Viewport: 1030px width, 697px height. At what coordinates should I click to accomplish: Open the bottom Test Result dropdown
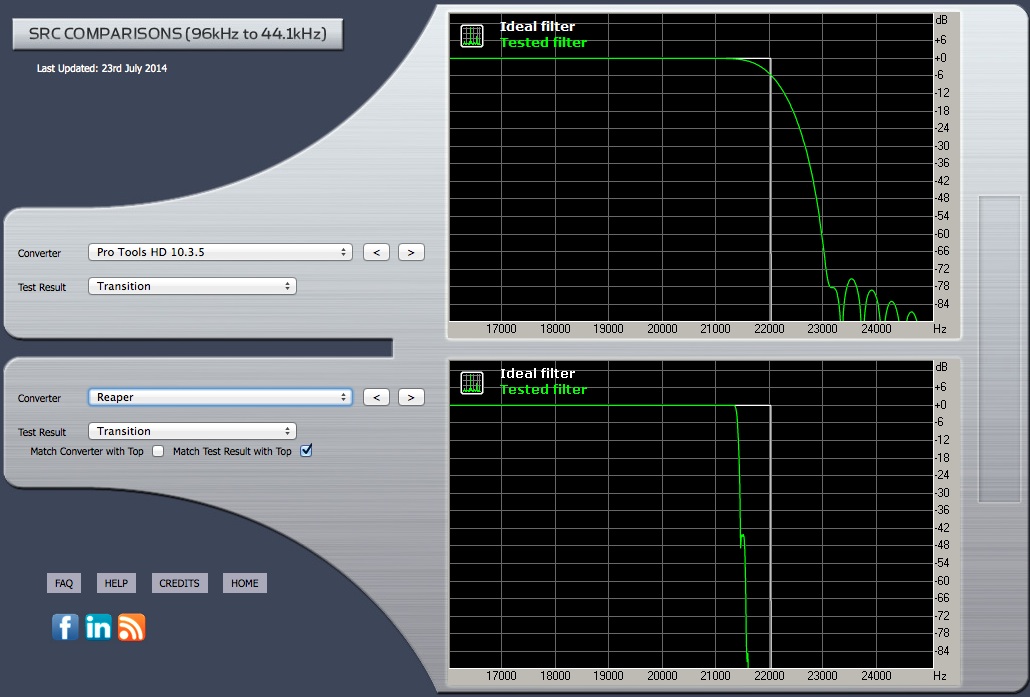[192, 432]
